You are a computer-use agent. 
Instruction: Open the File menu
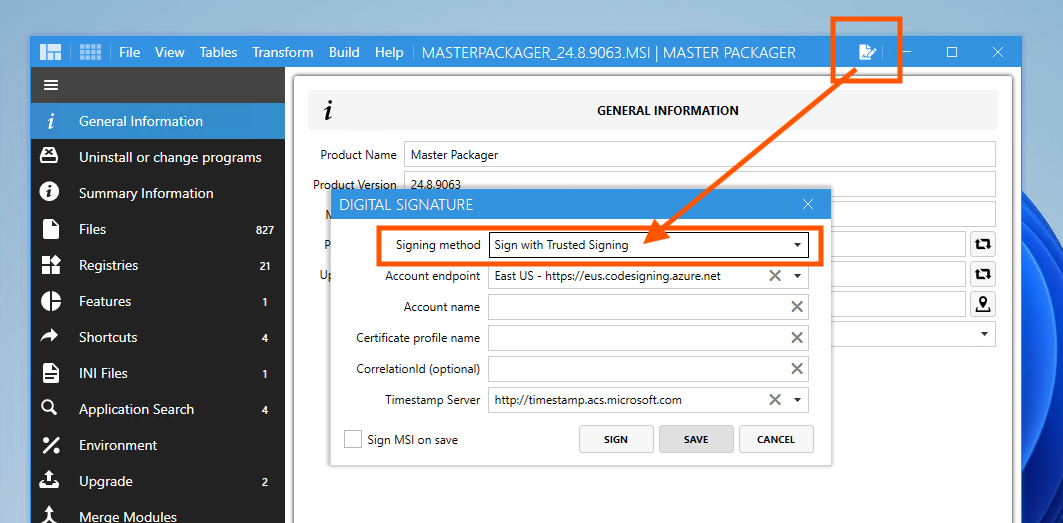[129, 52]
